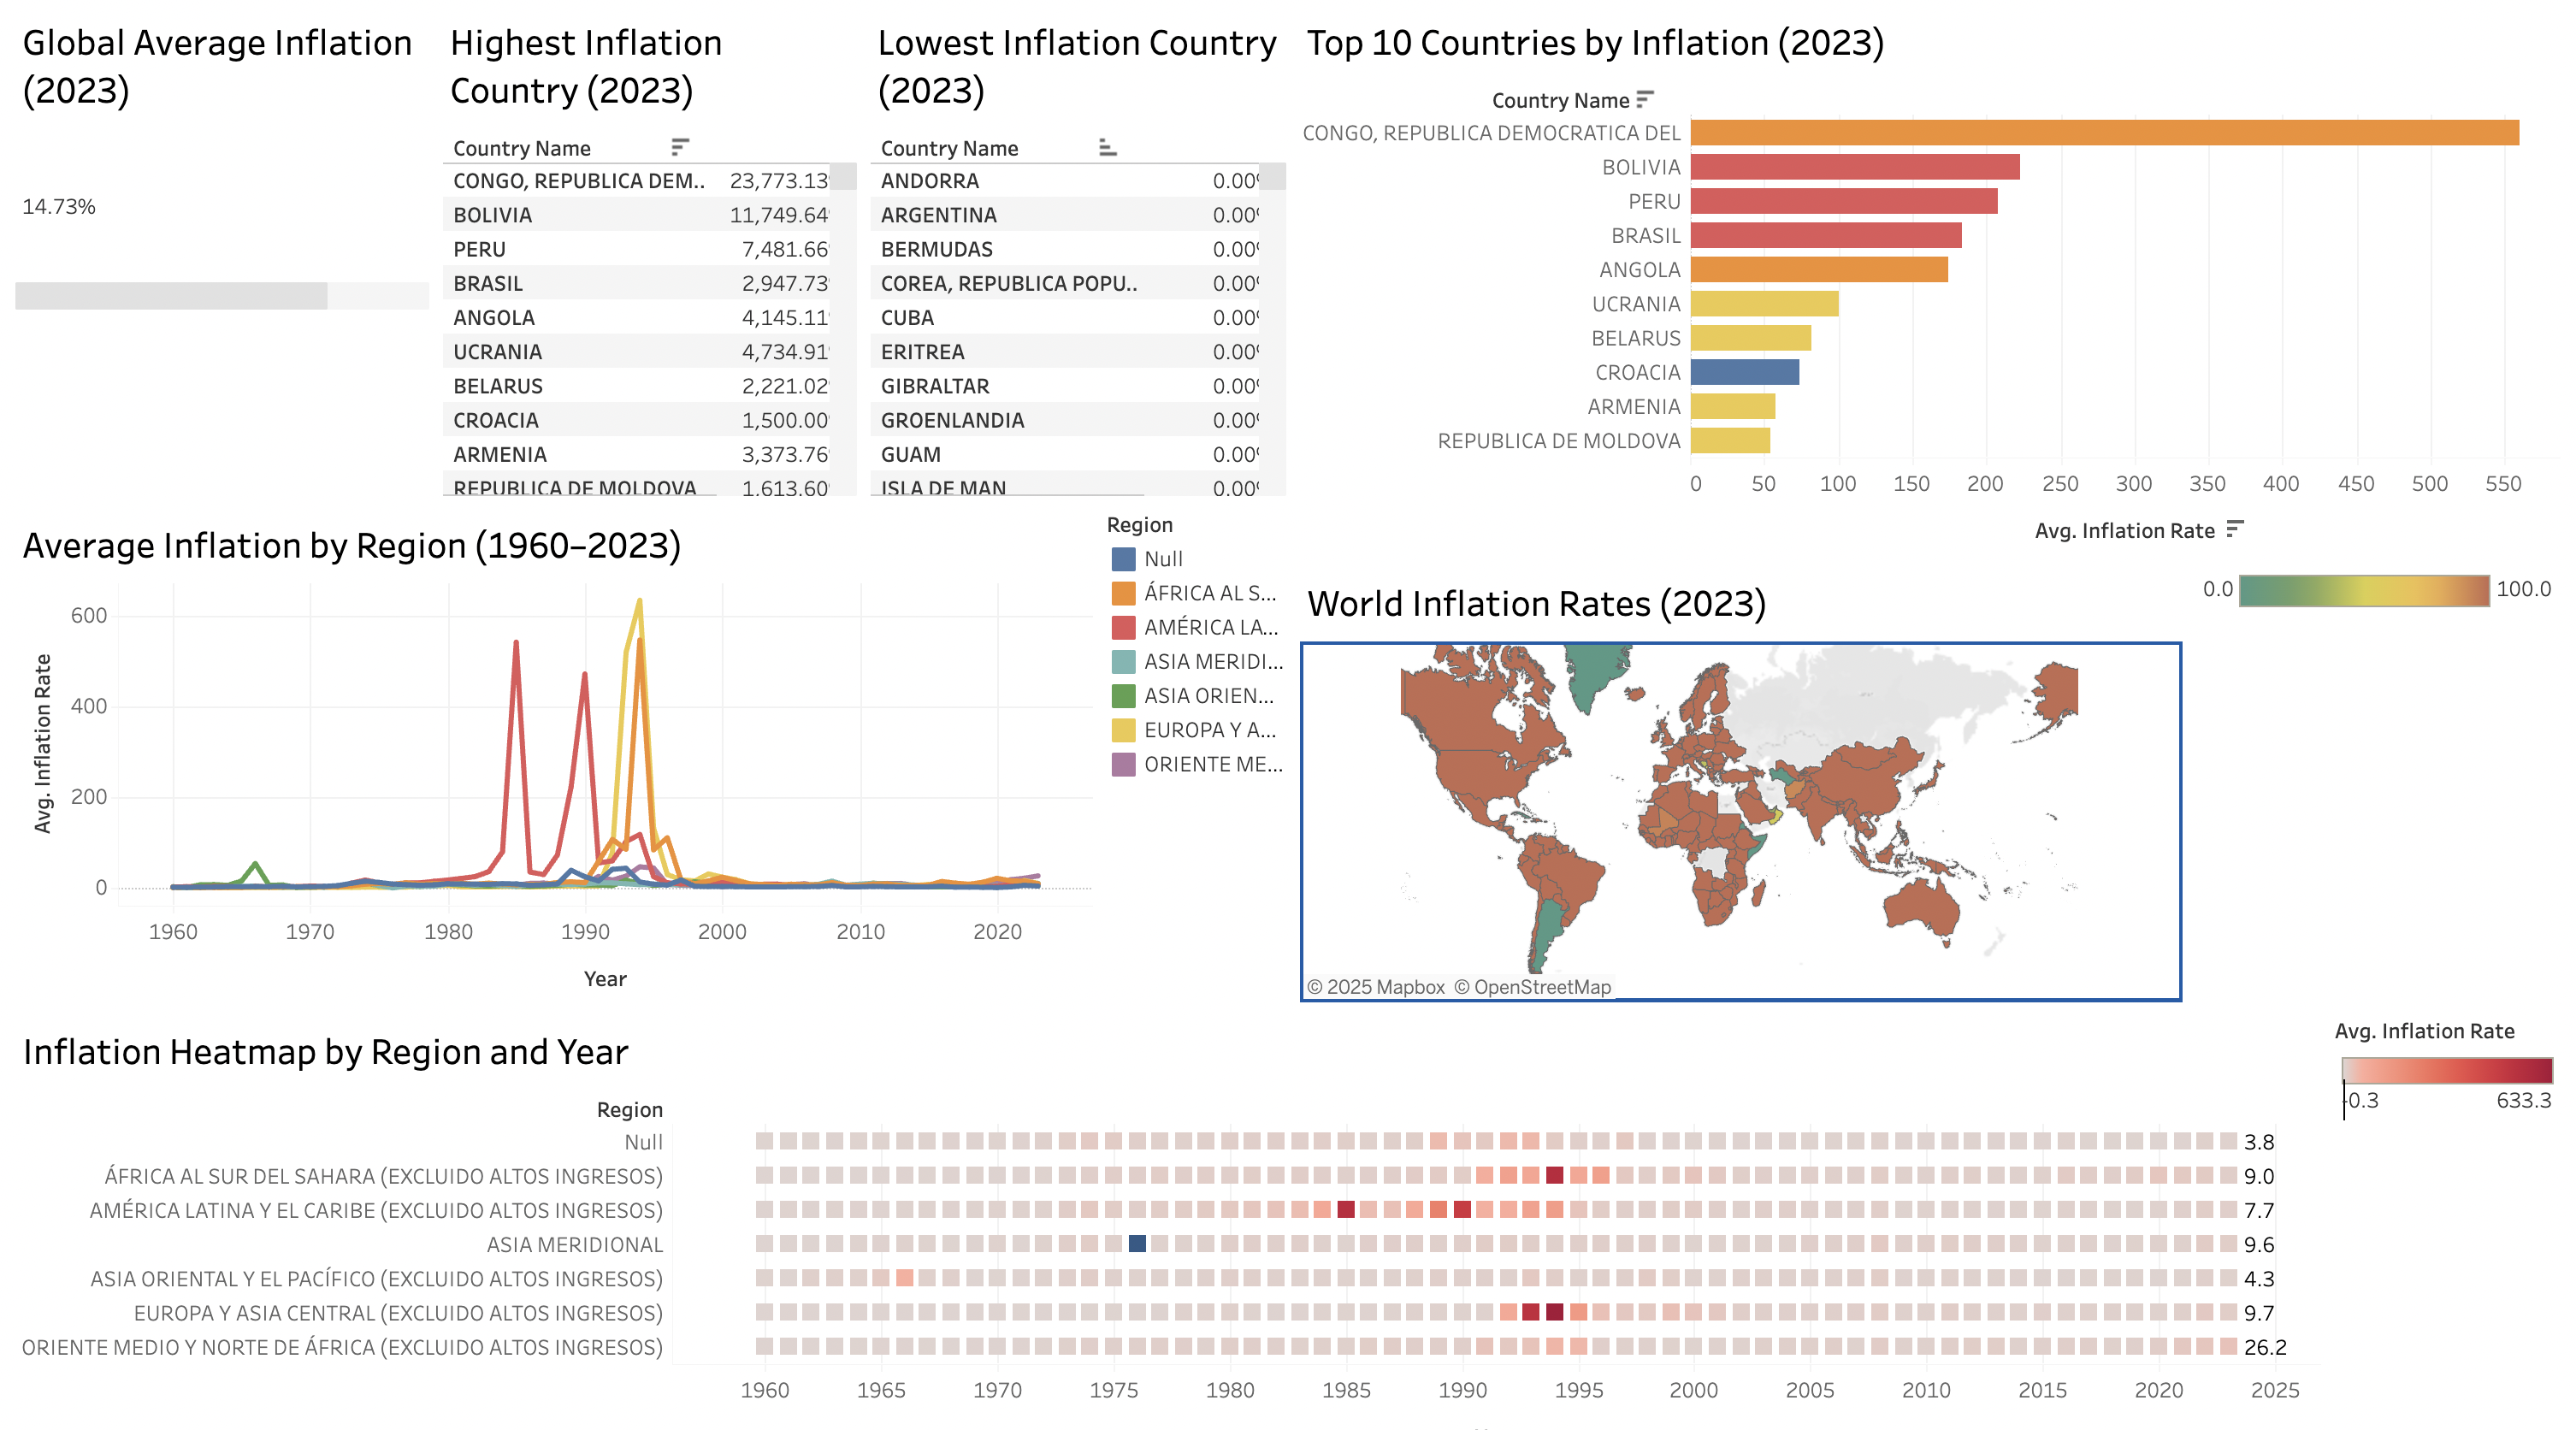Select ASIA ORIEN... green legend swatch
Viewport: 2576px width, 1430px height.
(x=1123, y=696)
